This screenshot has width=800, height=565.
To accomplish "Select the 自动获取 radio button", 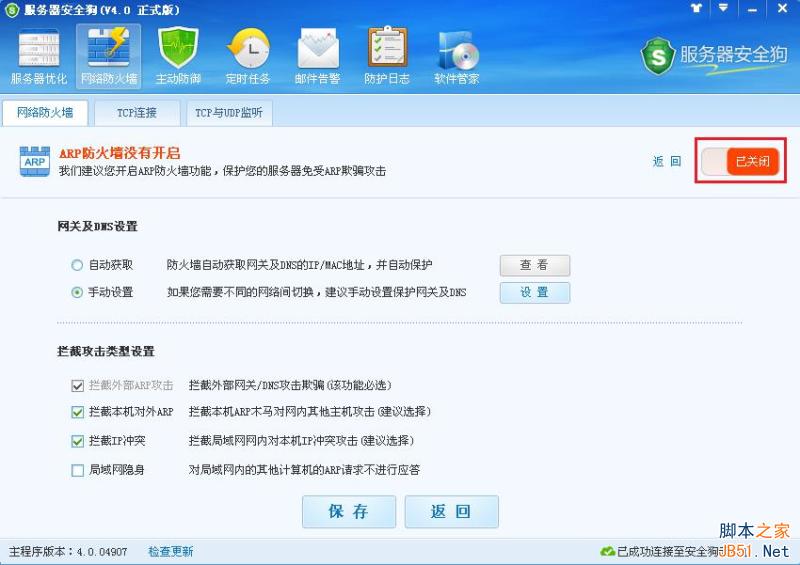I will pos(77,265).
